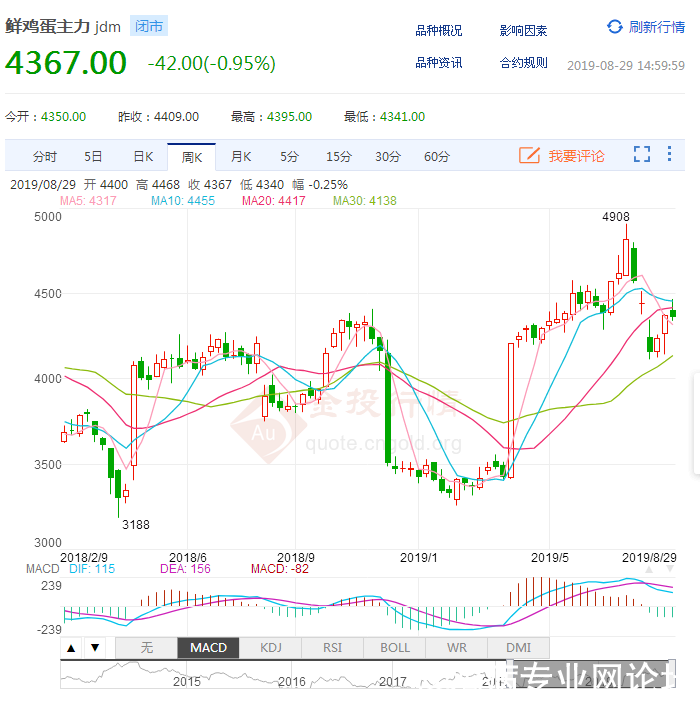Click the refresh quotes icon
The image size is (700, 704).
point(614,27)
